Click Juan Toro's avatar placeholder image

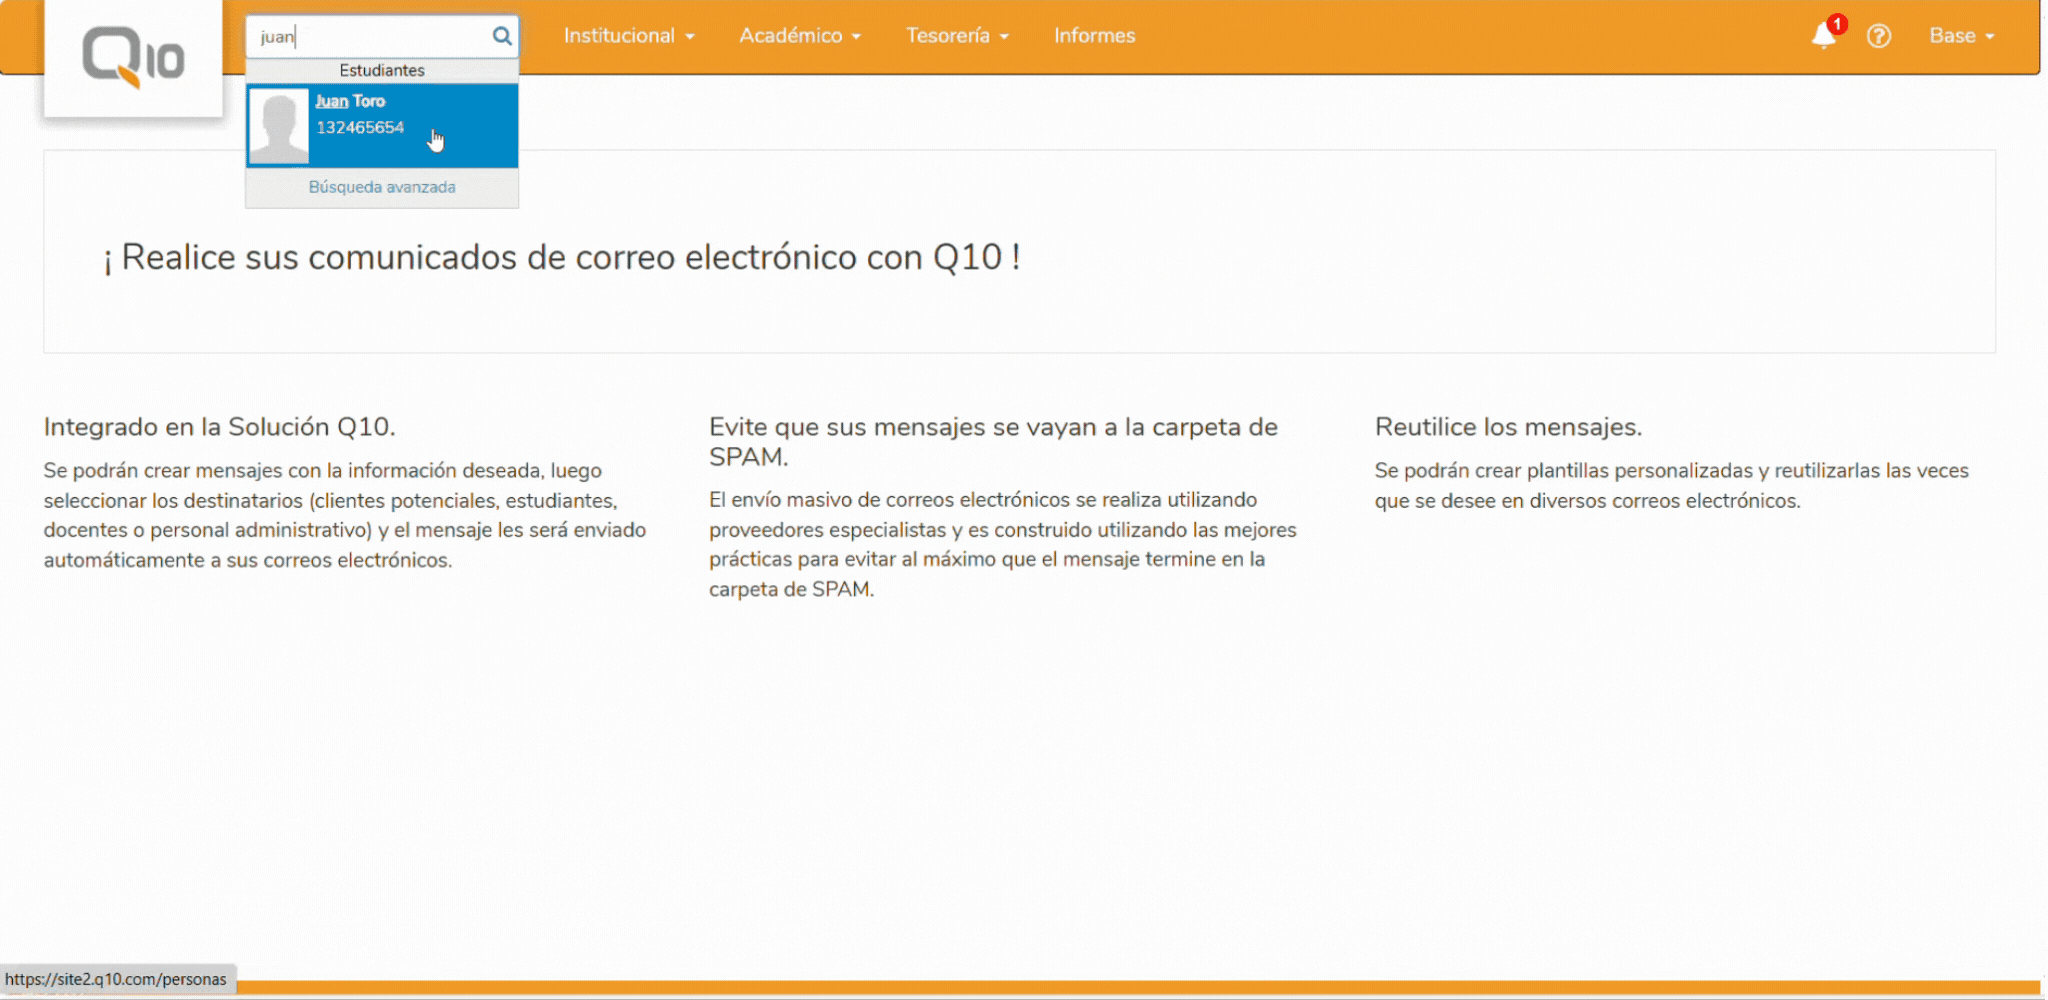tap(279, 126)
